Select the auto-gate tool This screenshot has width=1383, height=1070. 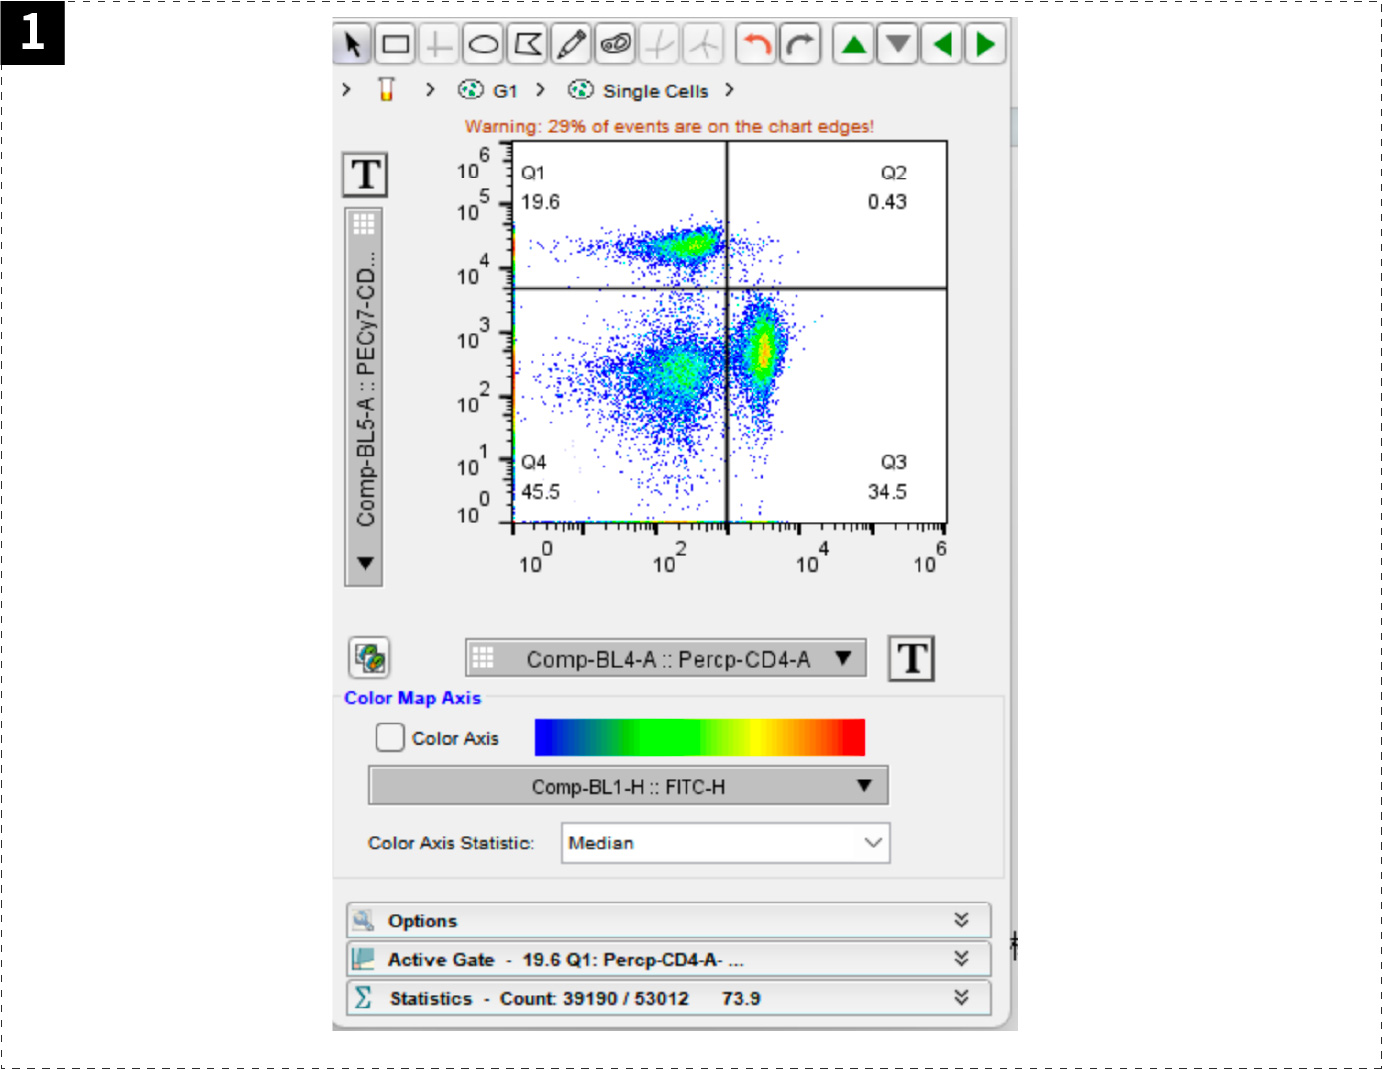click(x=615, y=44)
